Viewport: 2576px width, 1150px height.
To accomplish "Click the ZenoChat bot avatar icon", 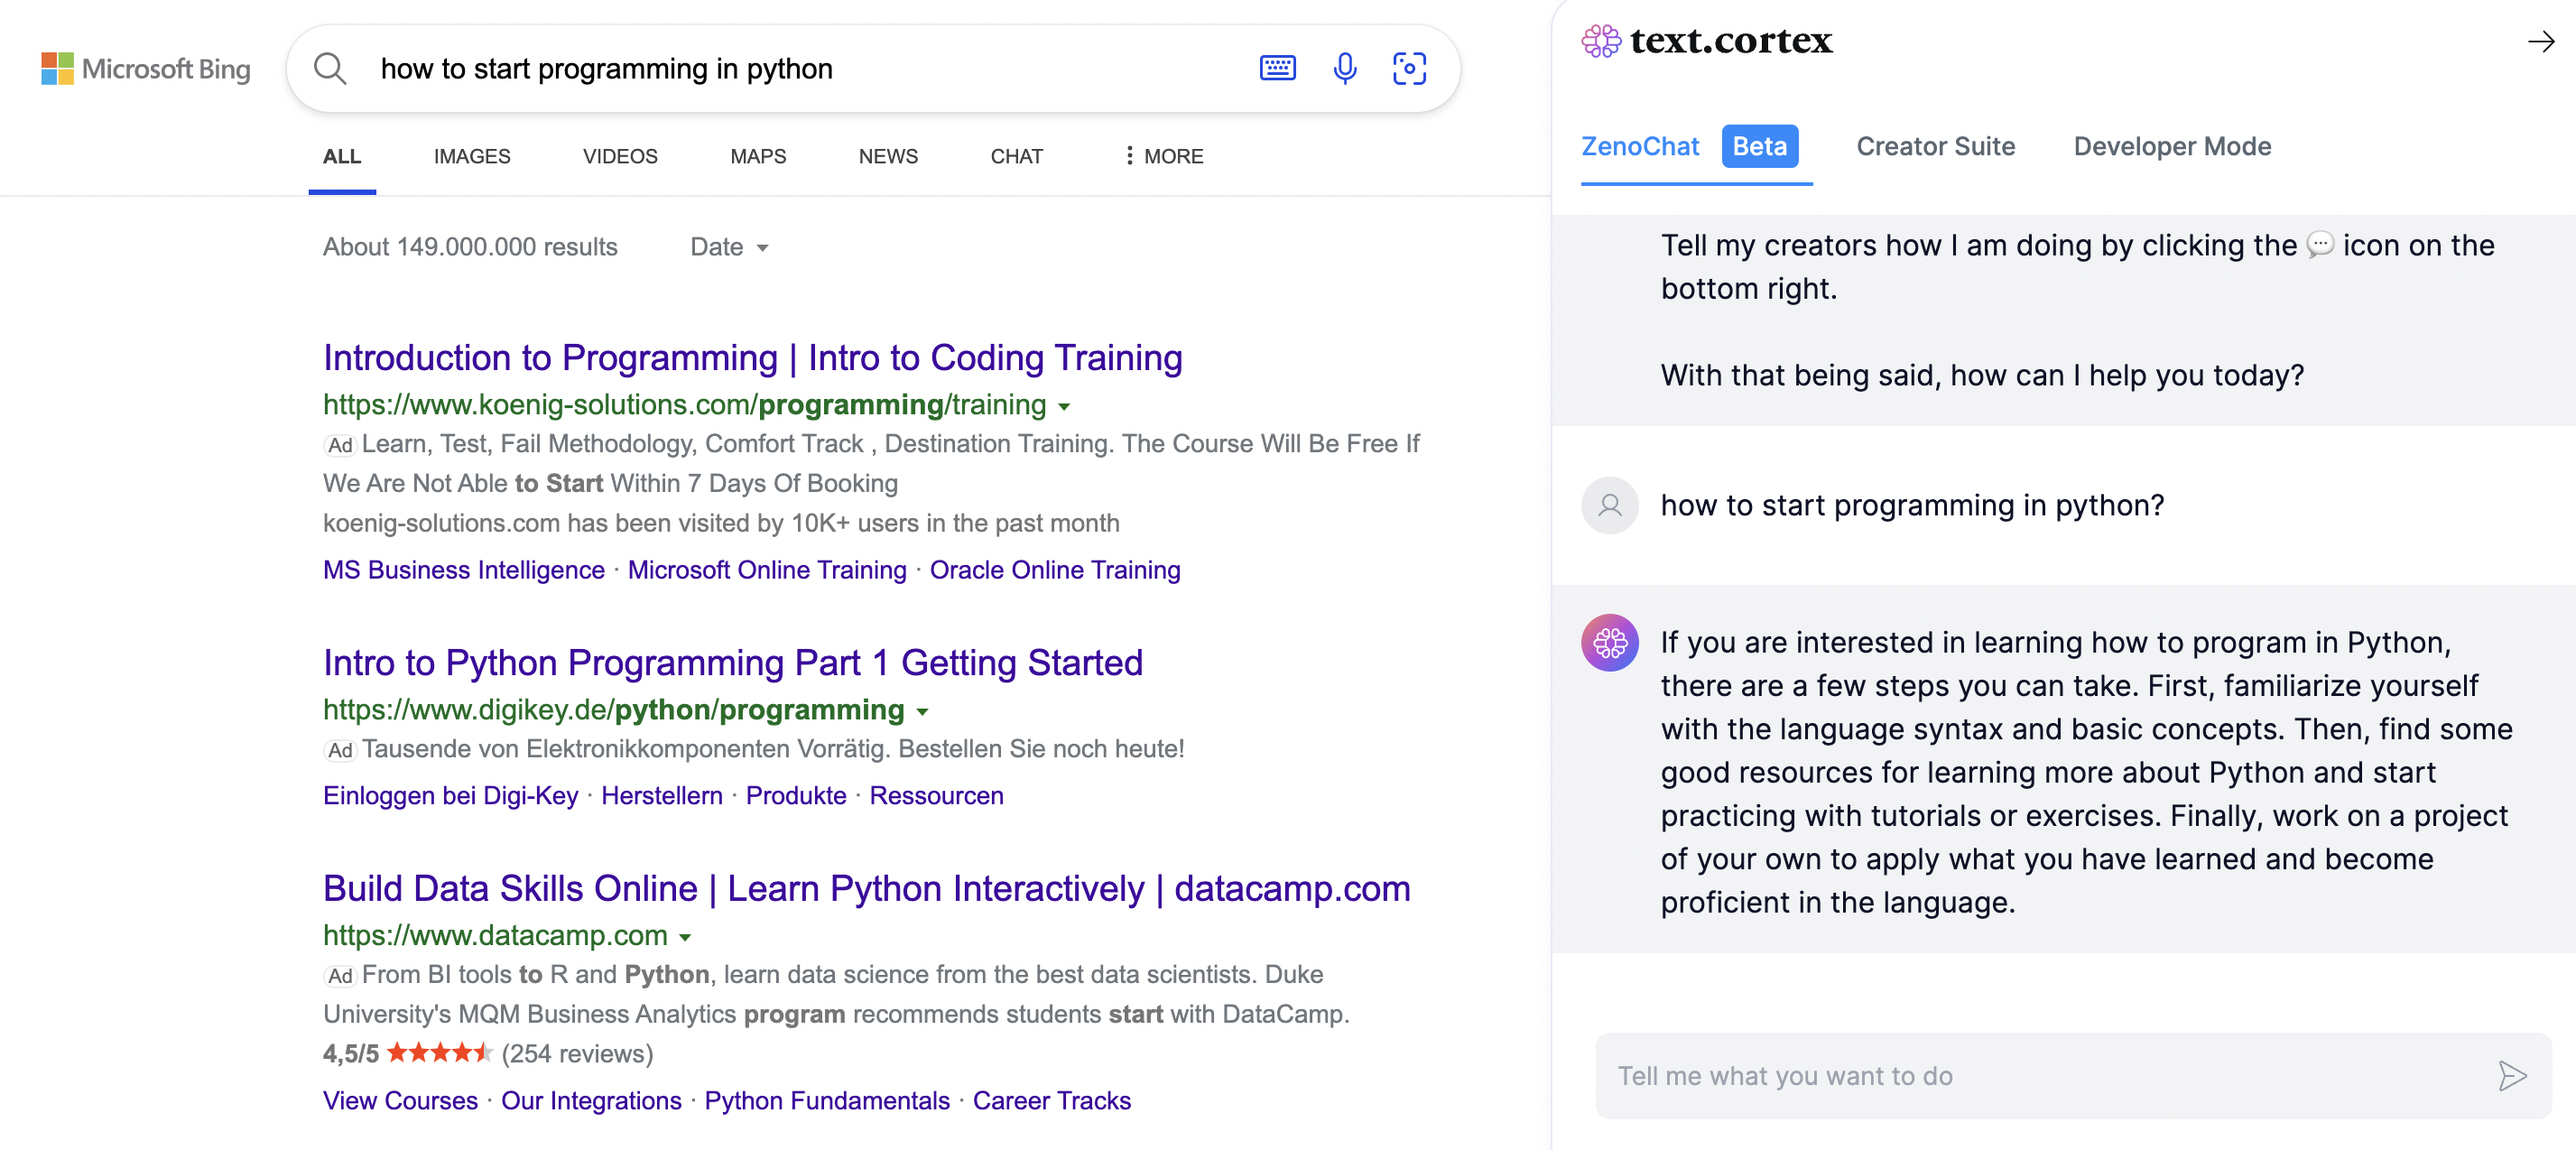I will tap(1609, 642).
